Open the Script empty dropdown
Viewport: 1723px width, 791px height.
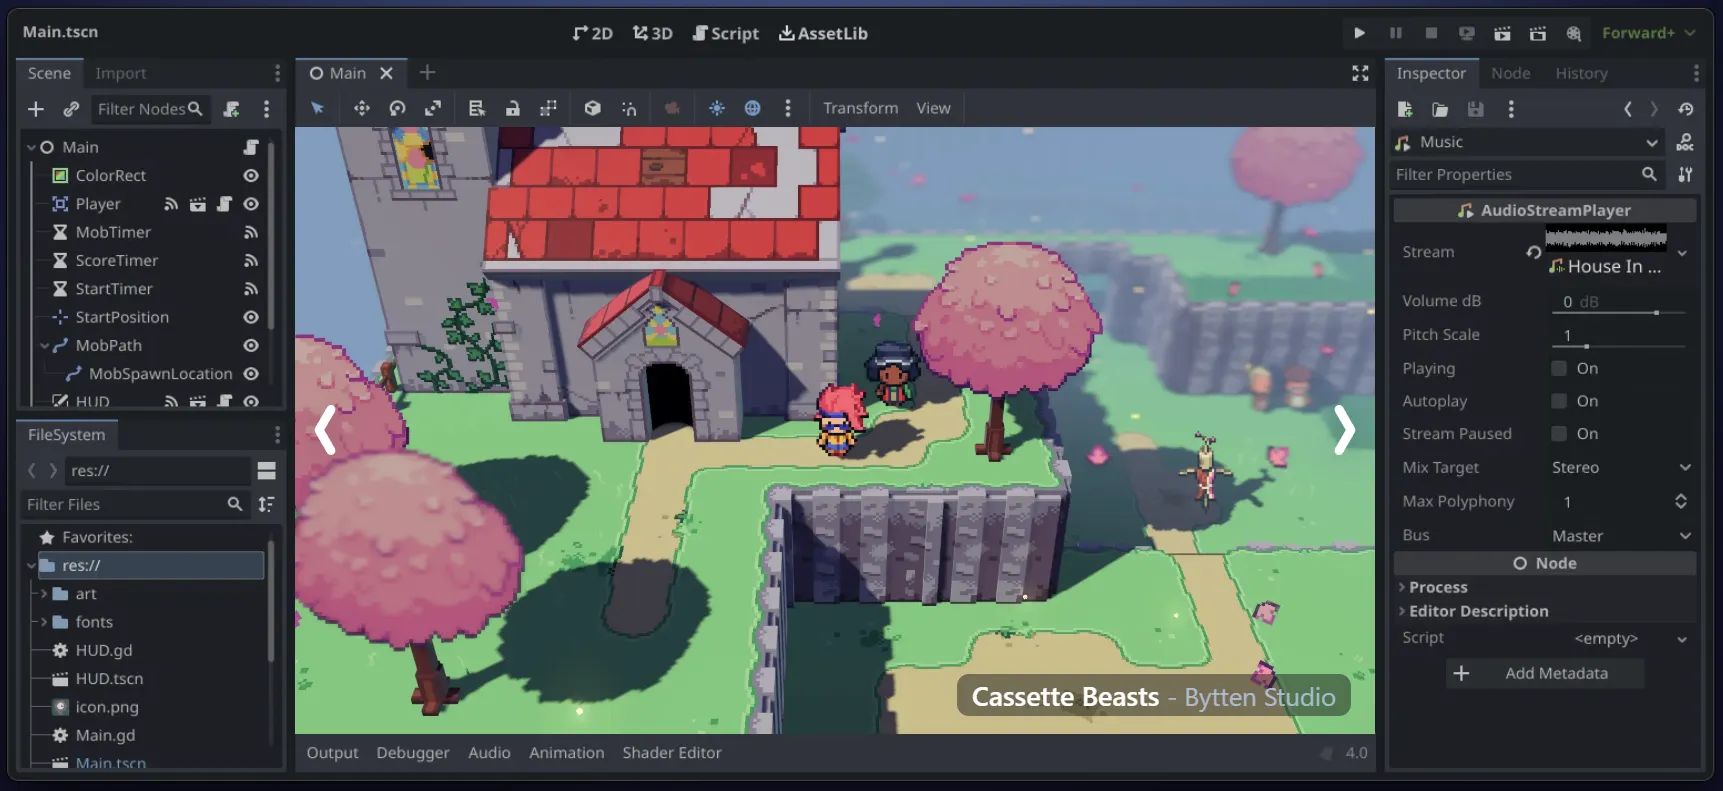pyautogui.click(x=1620, y=638)
